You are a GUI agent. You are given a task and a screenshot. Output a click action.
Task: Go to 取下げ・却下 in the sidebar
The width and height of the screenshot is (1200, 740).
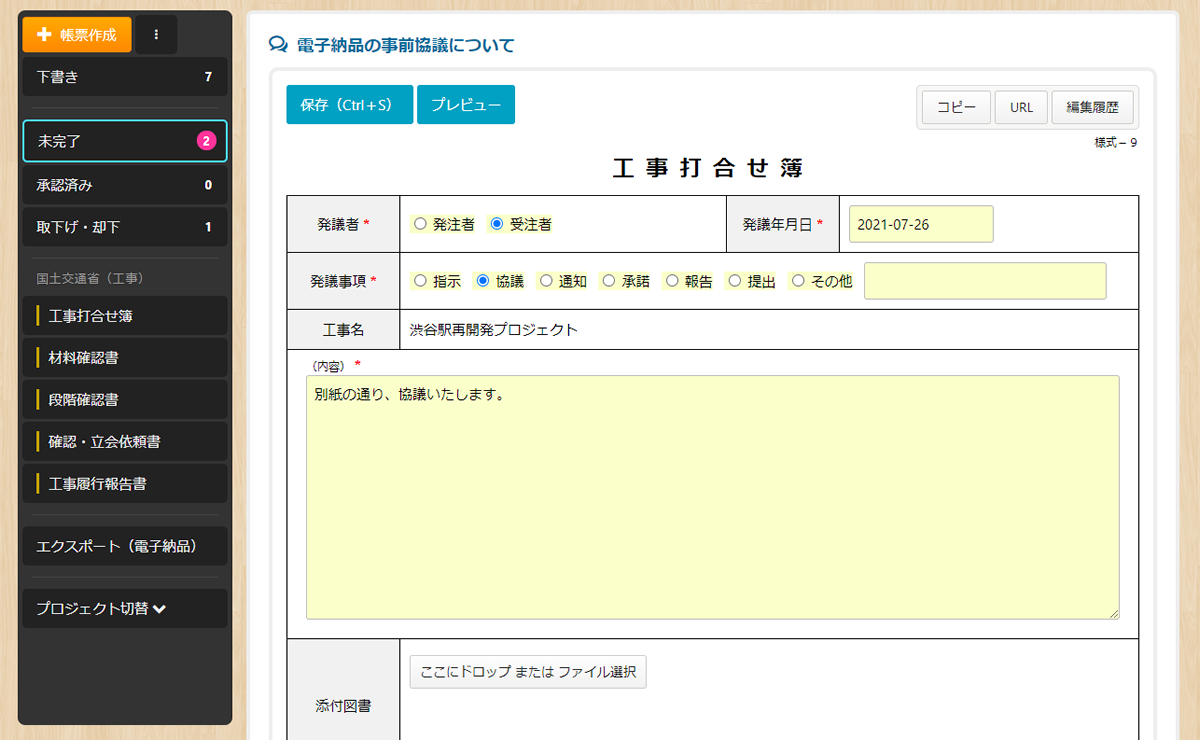125,227
